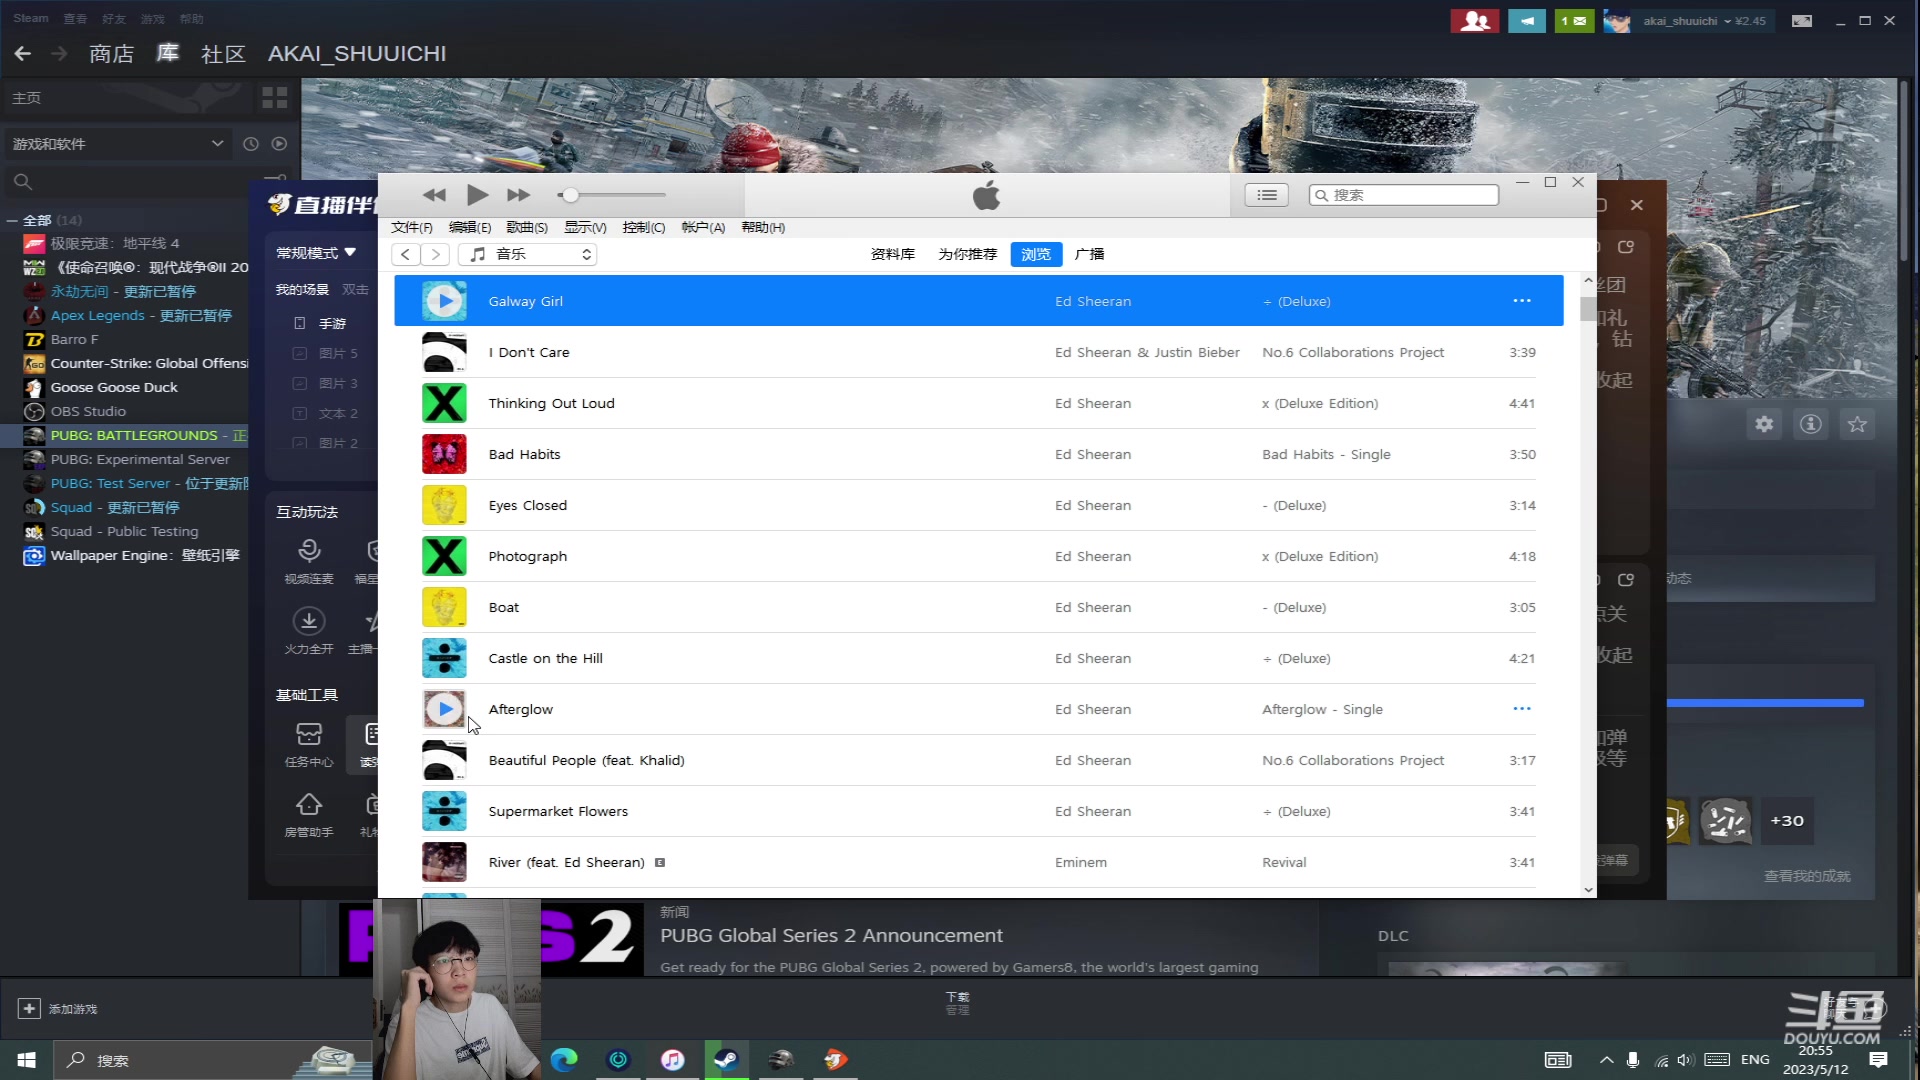Open the 控制(C) menu in iTunes
The height and width of the screenshot is (1080, 1920).
[644, 228]
